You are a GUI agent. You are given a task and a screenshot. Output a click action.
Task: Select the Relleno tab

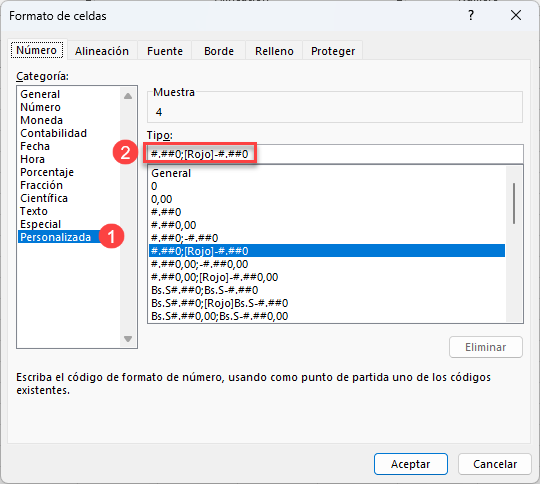click(274, 51)
